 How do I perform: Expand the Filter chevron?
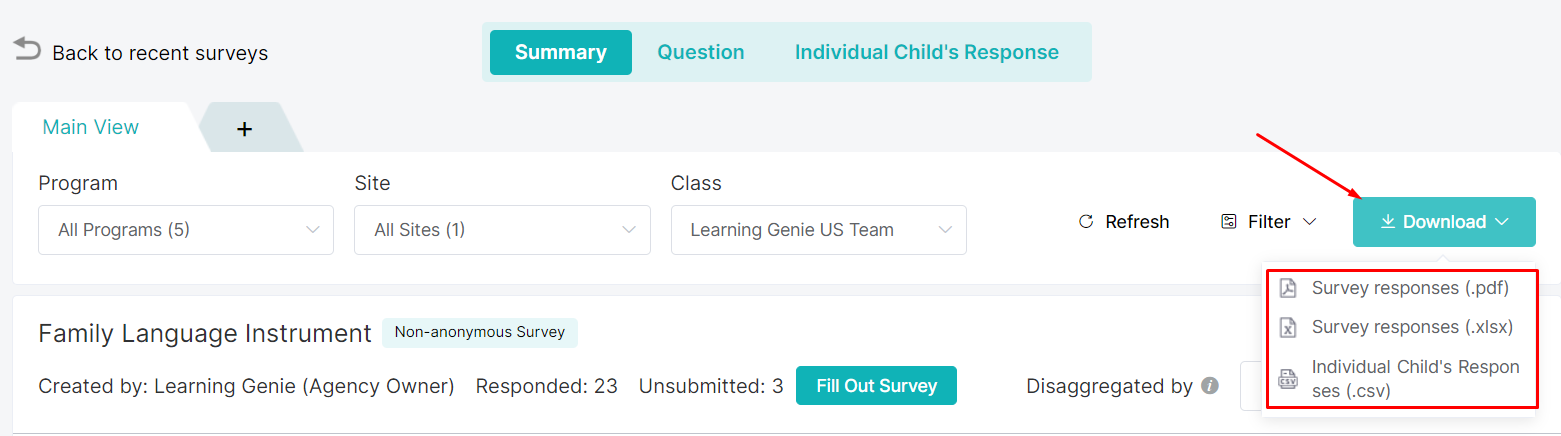point(1309,222)
